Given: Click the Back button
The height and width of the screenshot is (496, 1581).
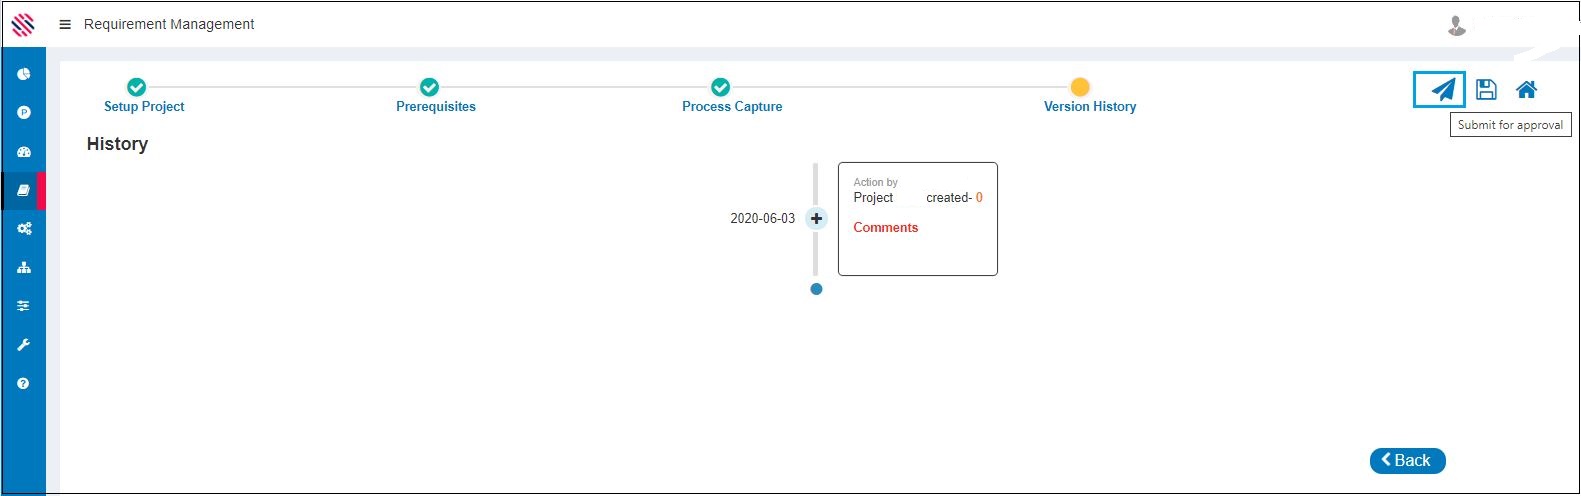Looking at the screenshot, I should point(1407,460).
